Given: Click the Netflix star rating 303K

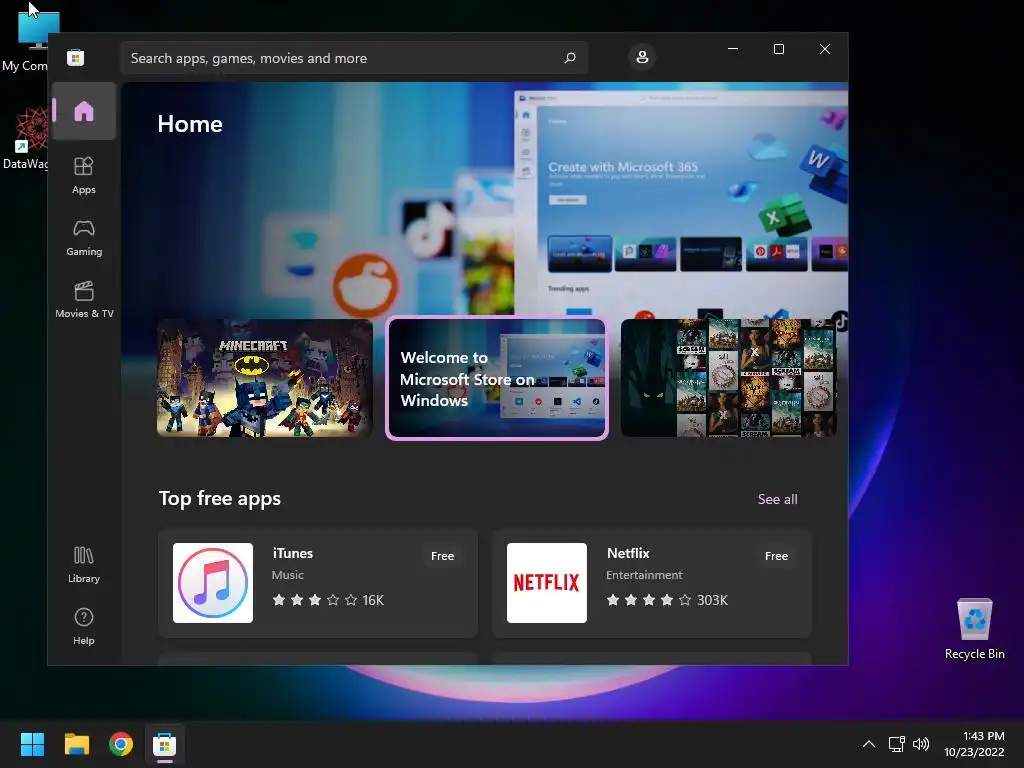Looking at the screenshot, I should pyautogui.click(x=667, y=600).
